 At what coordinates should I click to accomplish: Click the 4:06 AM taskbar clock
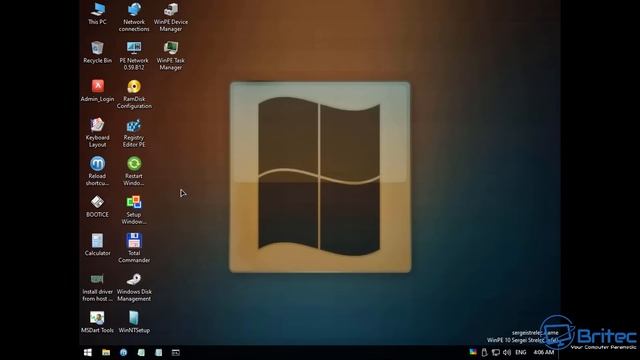tap(544, 352)
